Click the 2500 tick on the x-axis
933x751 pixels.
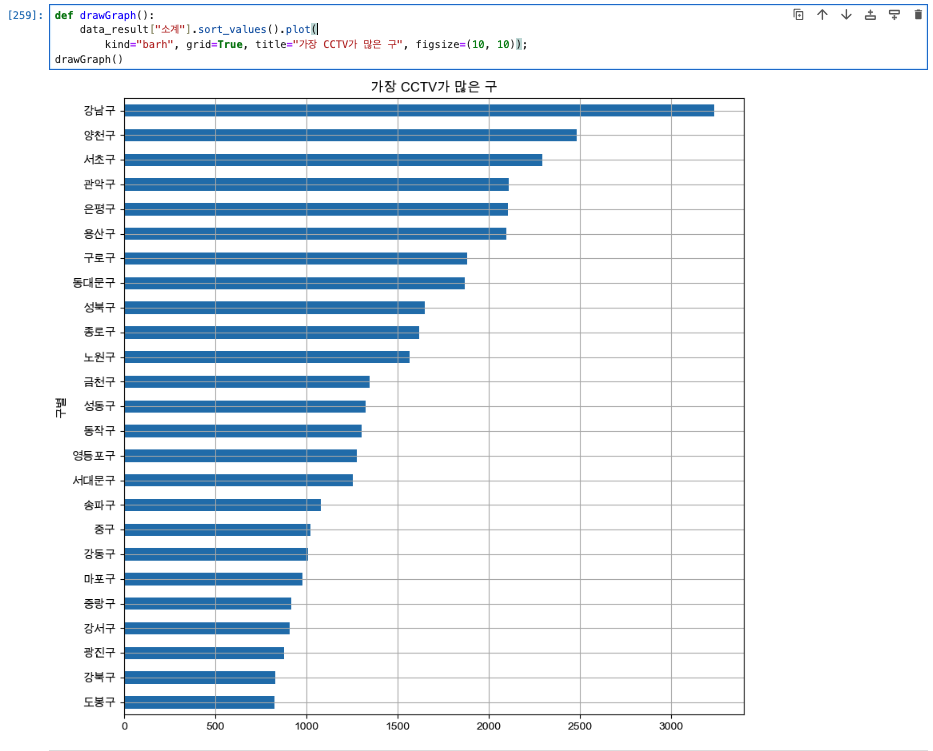(x=580, y=727)
